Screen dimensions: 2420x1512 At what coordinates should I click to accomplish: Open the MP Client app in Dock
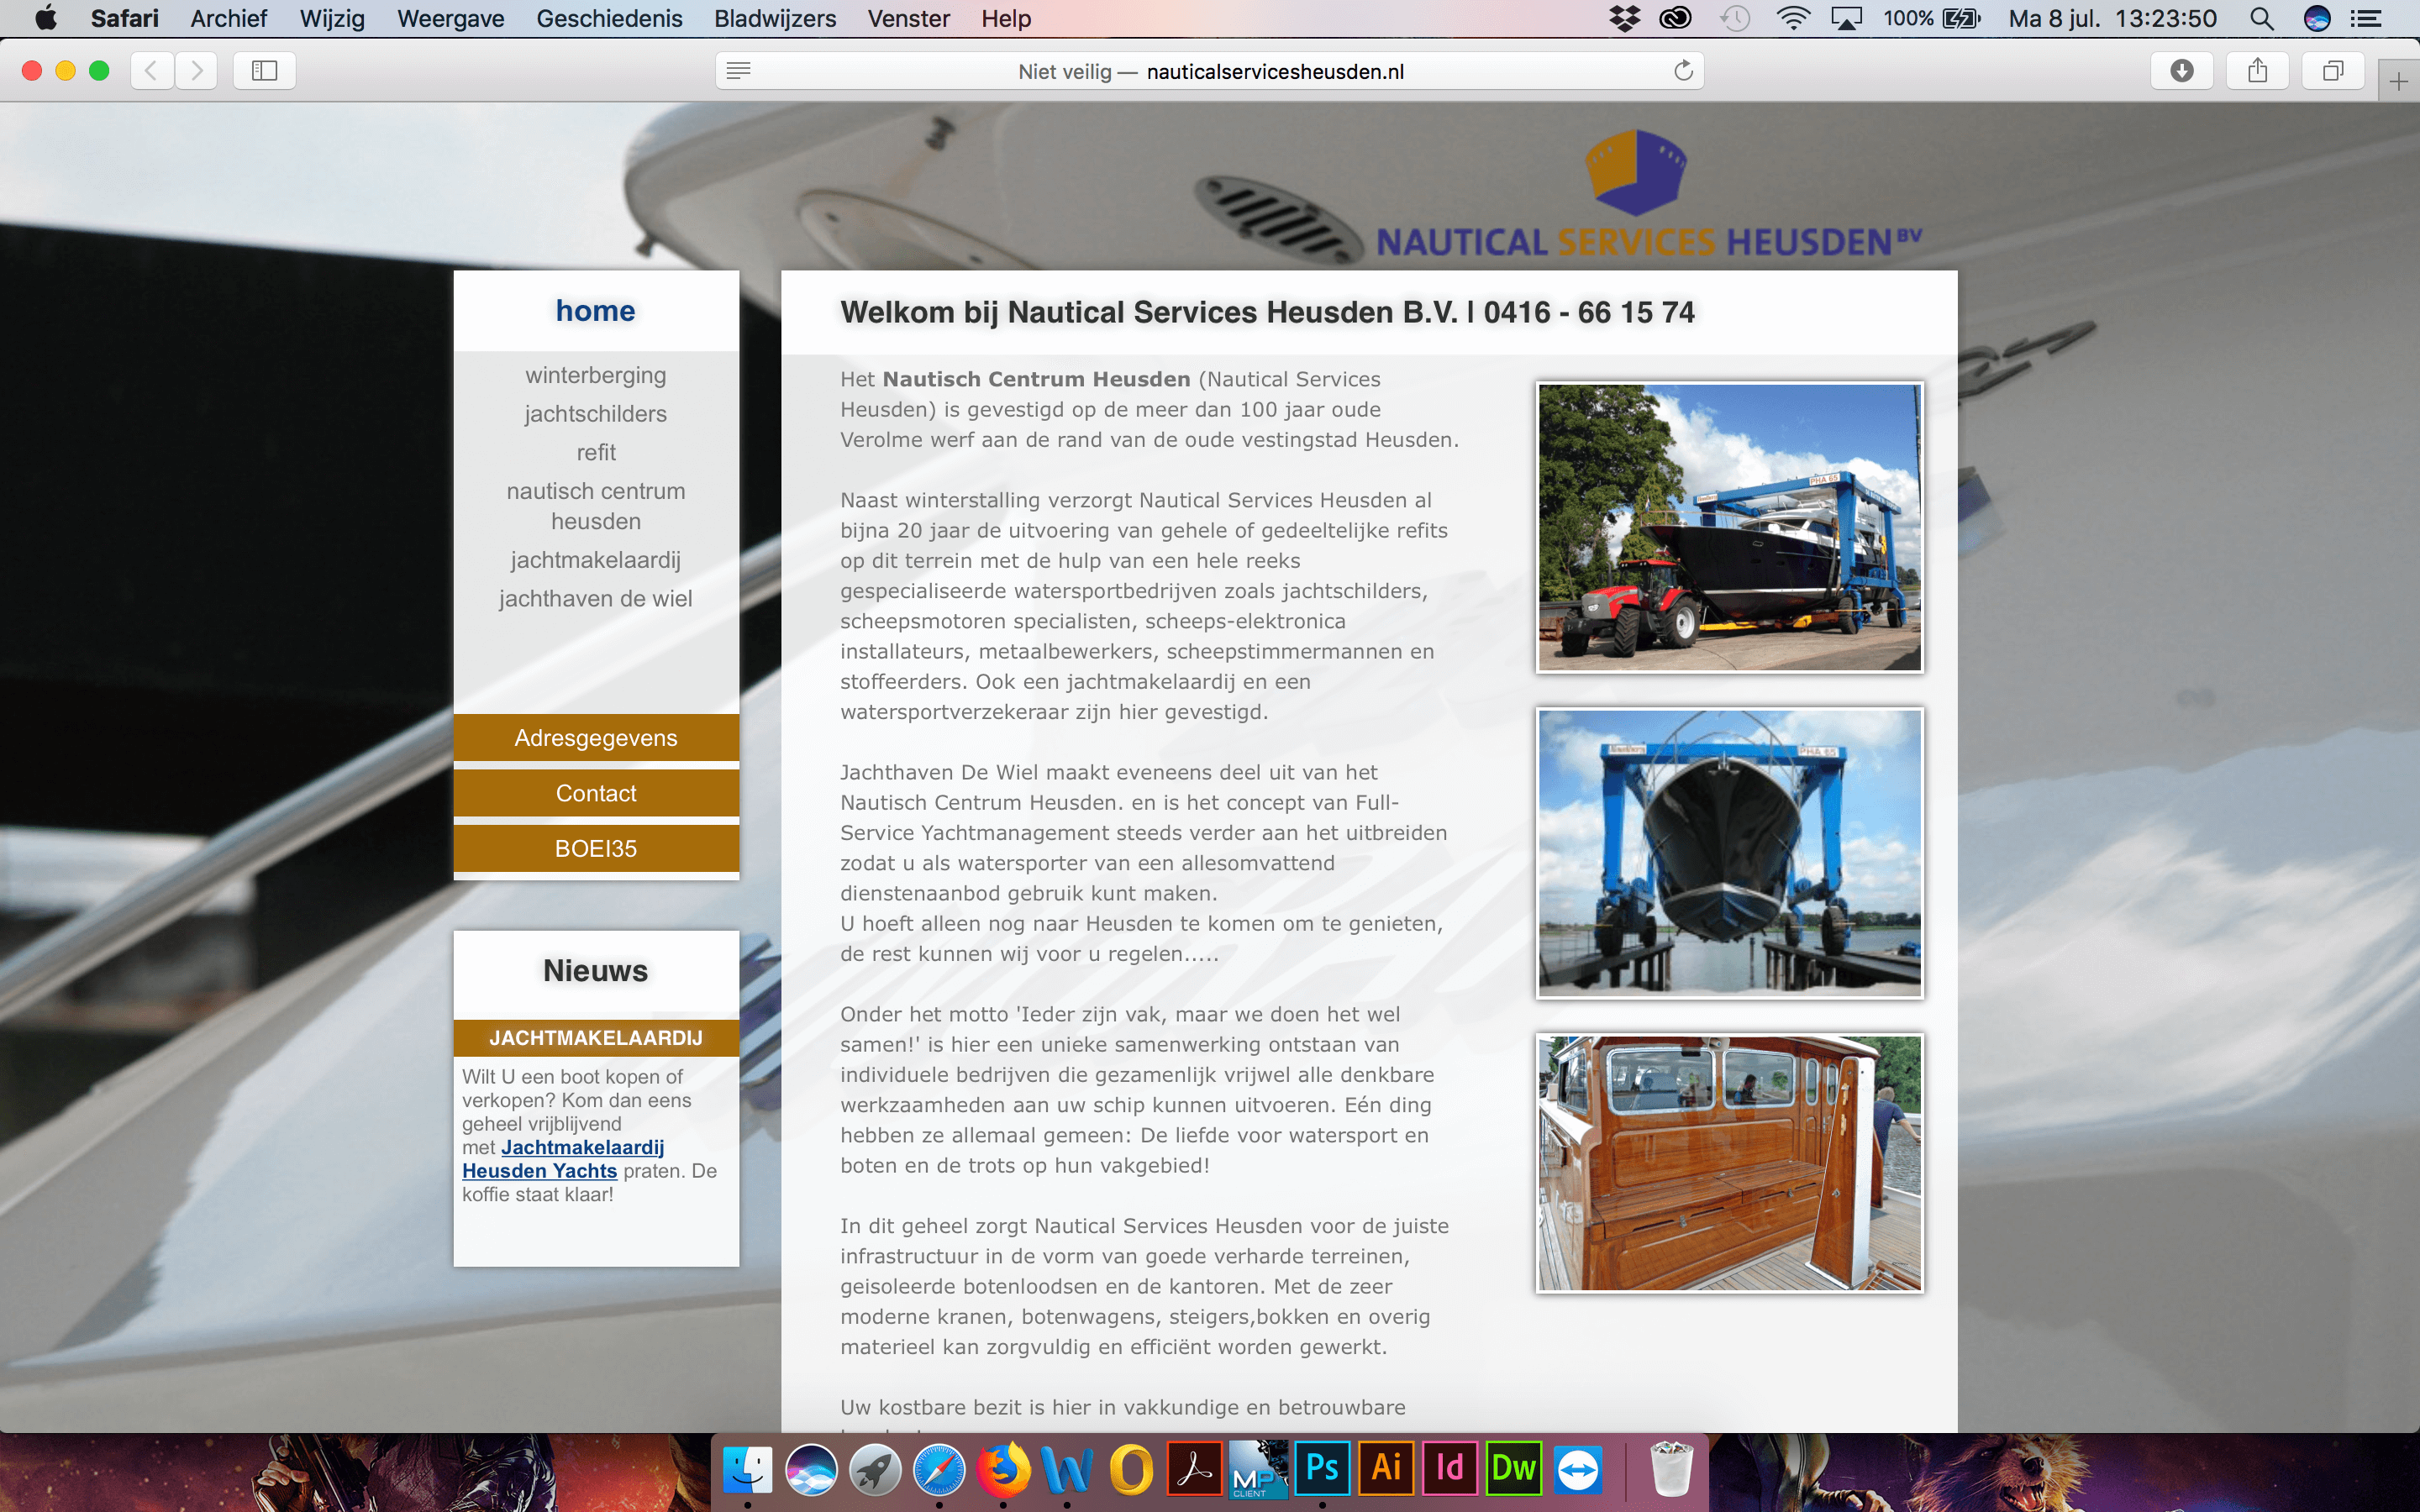point(1258,1468)
